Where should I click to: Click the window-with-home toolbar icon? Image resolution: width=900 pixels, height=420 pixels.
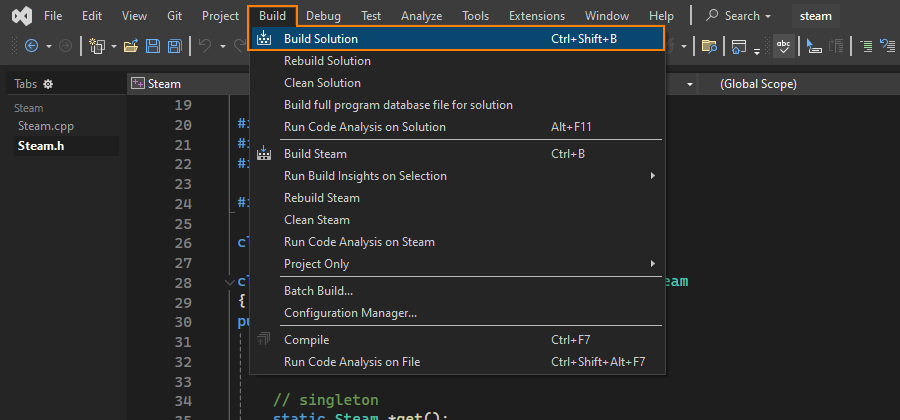pyautogui.click(x=739, y=46)
